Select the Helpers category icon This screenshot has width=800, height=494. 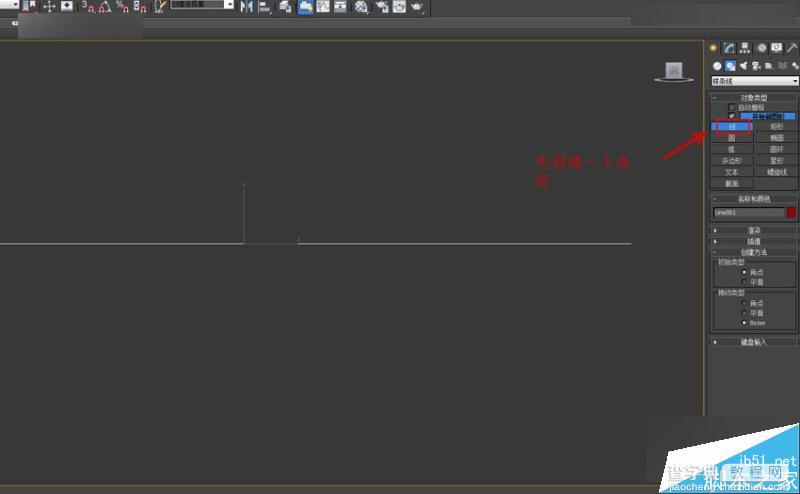(769, 66)
